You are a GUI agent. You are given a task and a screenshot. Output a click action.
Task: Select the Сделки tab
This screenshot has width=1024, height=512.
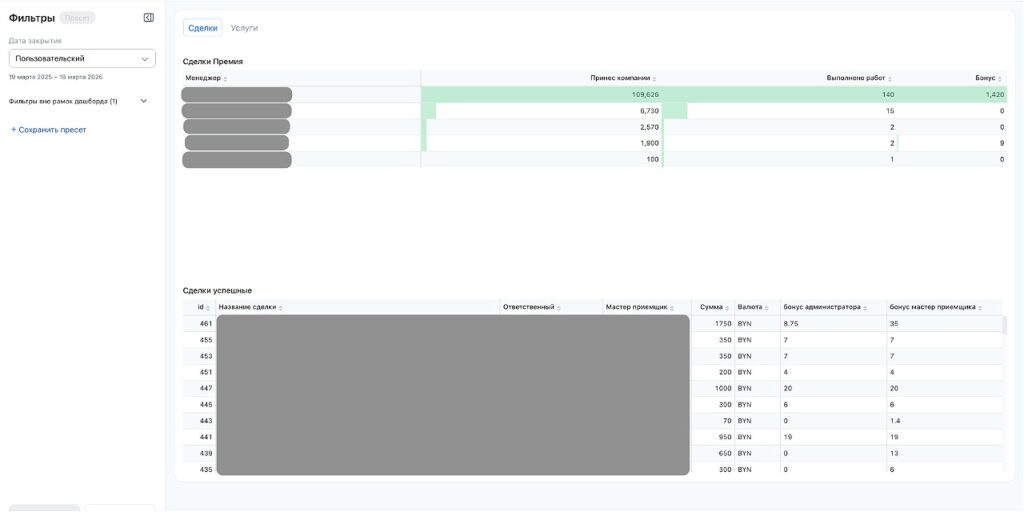tap(202, 28)
